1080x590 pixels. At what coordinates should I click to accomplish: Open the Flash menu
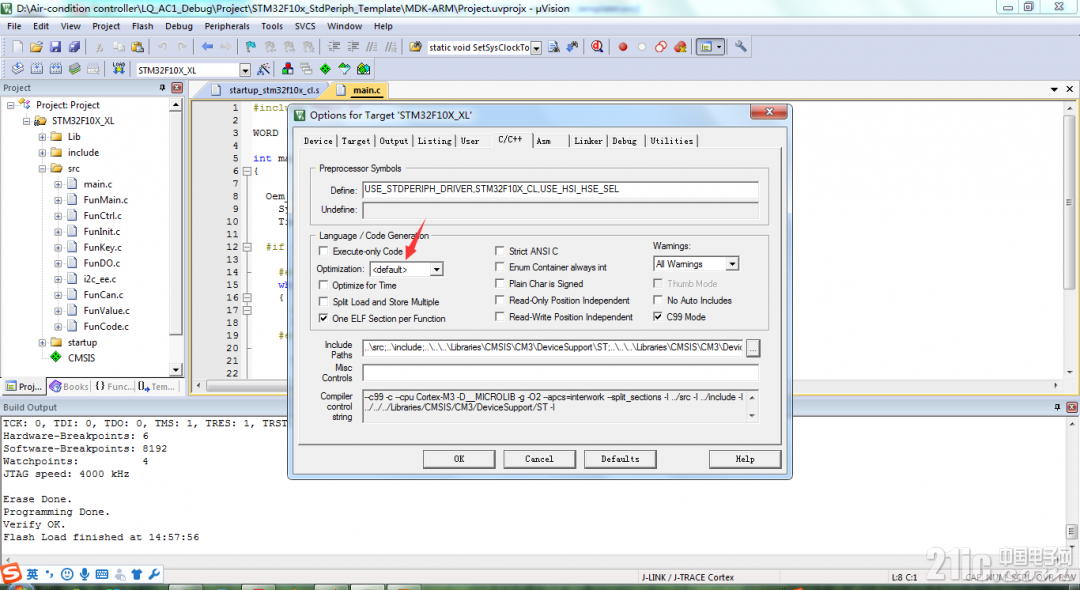click(143, 26)
